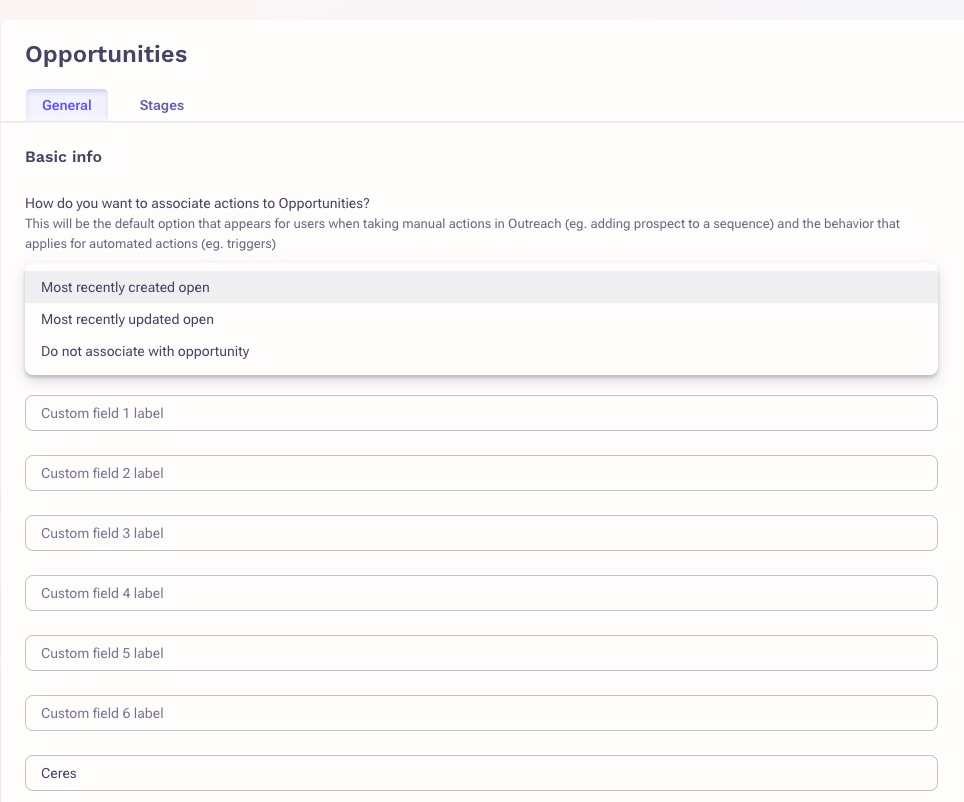
Task: Focus the Custom field 6 label box
Action: (481, 713)
